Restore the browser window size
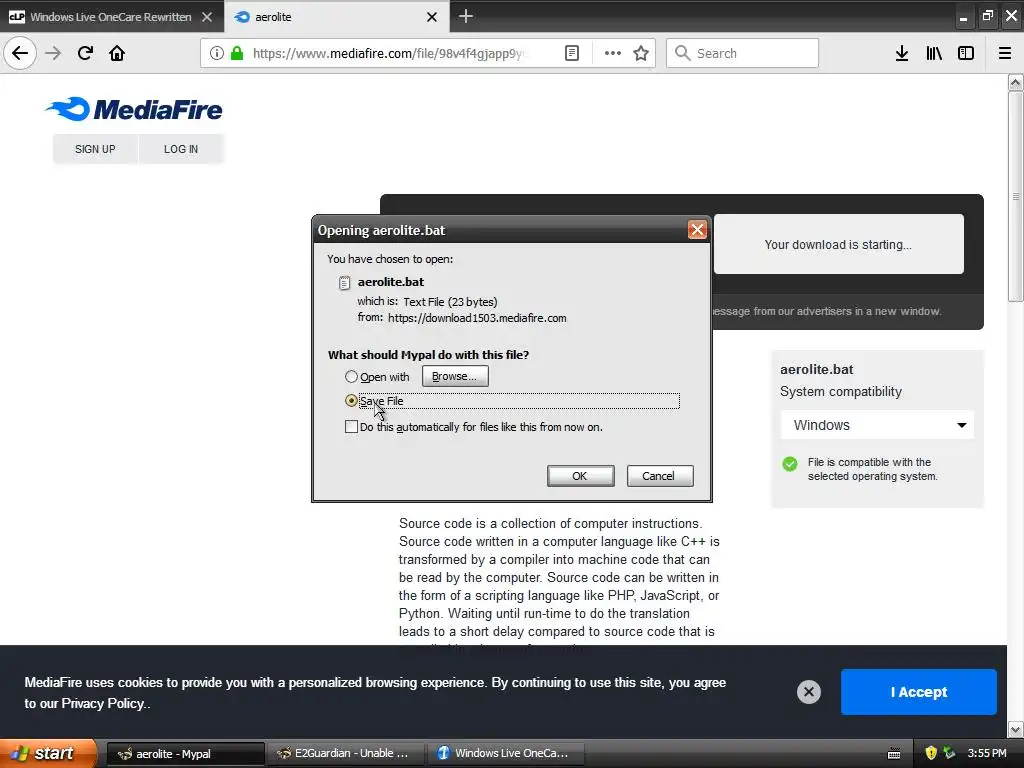This screenshot has width=1024, height=768. (x=987, y=16)
